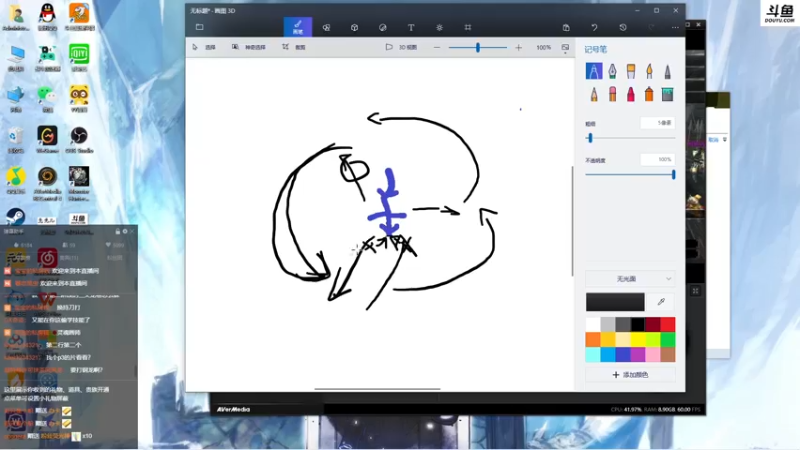Choose the bright red color swatch

(668, 324)
